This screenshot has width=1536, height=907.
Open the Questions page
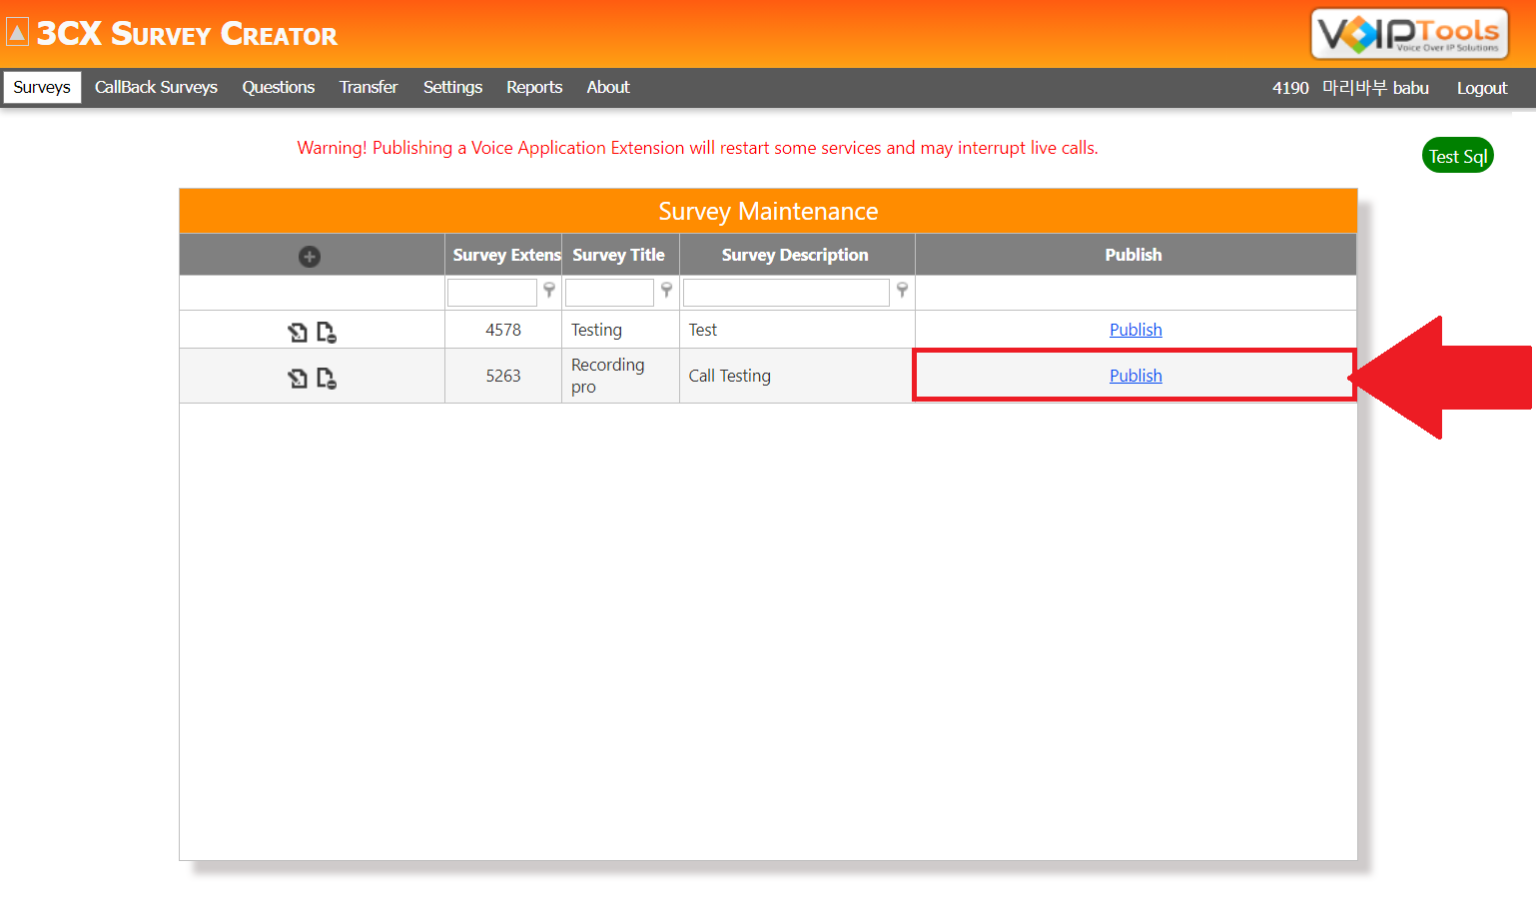[x=278, y=87]
